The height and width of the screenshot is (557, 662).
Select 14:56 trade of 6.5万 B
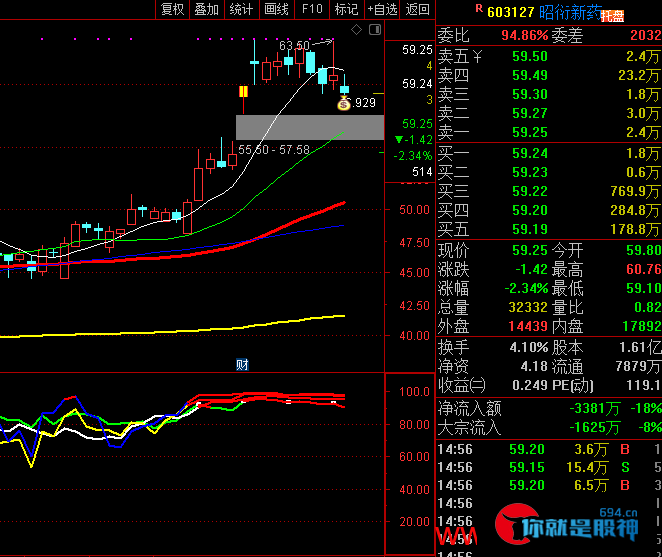[x=548, y=486]
